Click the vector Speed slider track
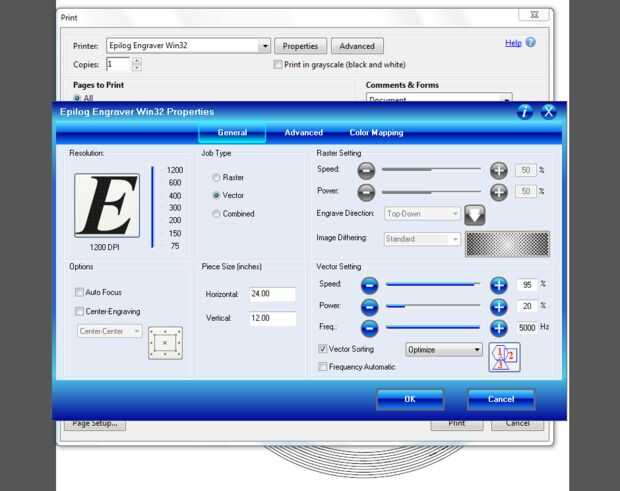This screenshot has height=491, width=620. pos(433,284)
